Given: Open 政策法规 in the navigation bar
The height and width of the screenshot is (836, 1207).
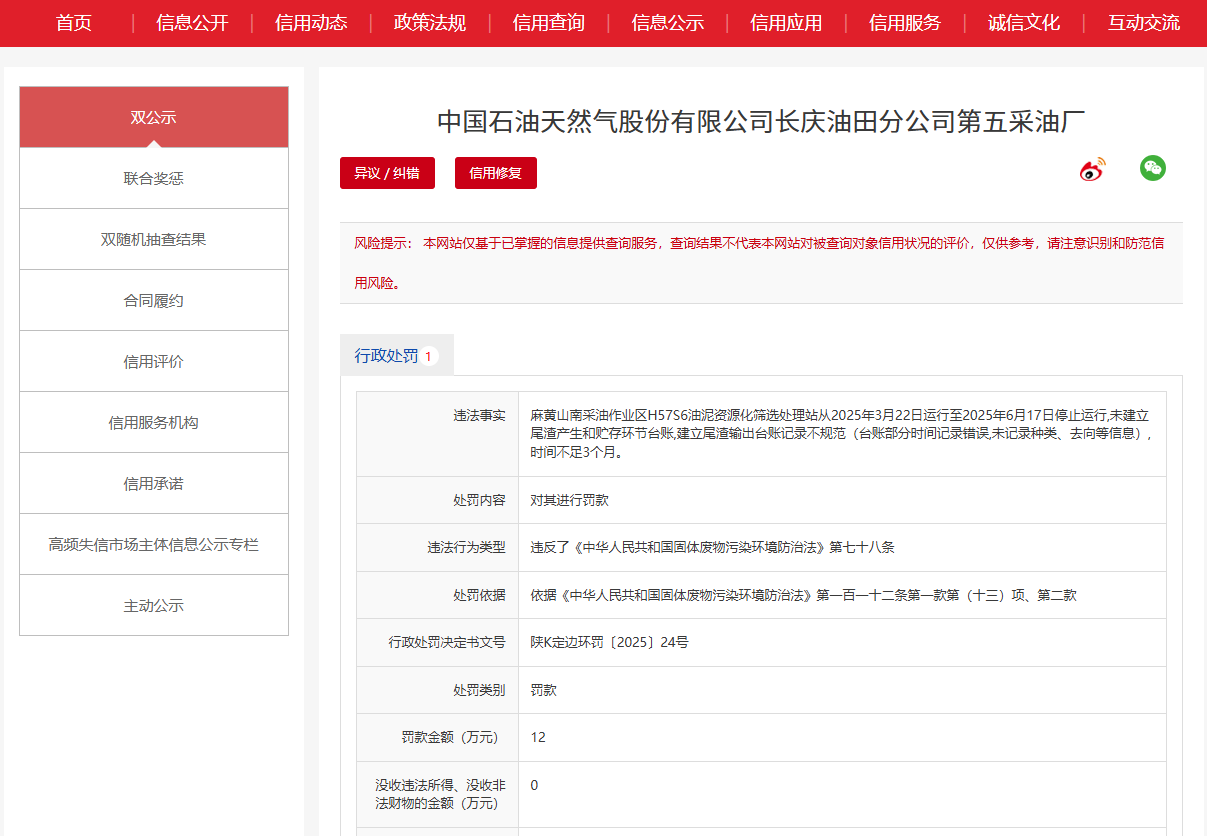Looking at the screenshot, I should click(430, 23).
